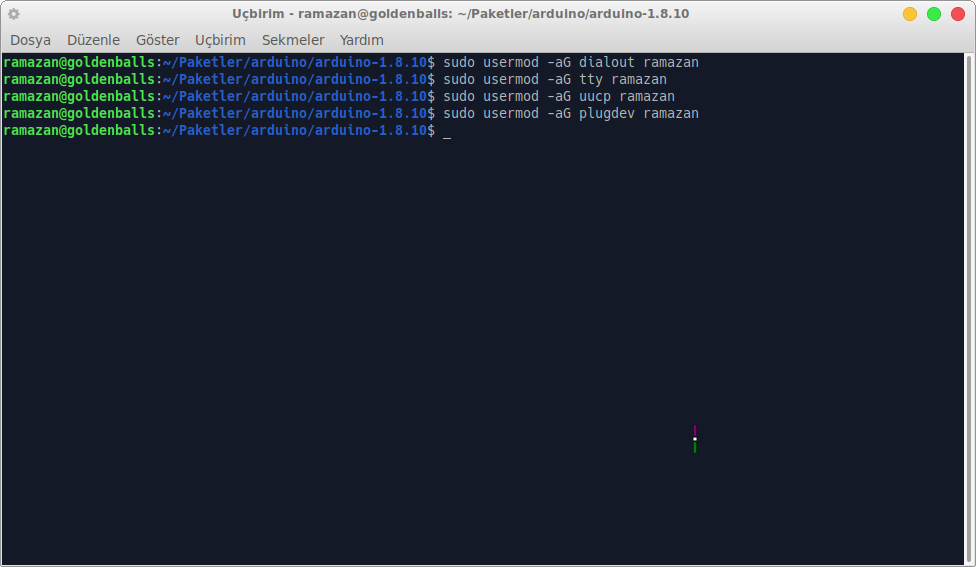Viewport: 976px width, 567px height.
Task: Open the Düzenle menu
Action: point(93,40)
